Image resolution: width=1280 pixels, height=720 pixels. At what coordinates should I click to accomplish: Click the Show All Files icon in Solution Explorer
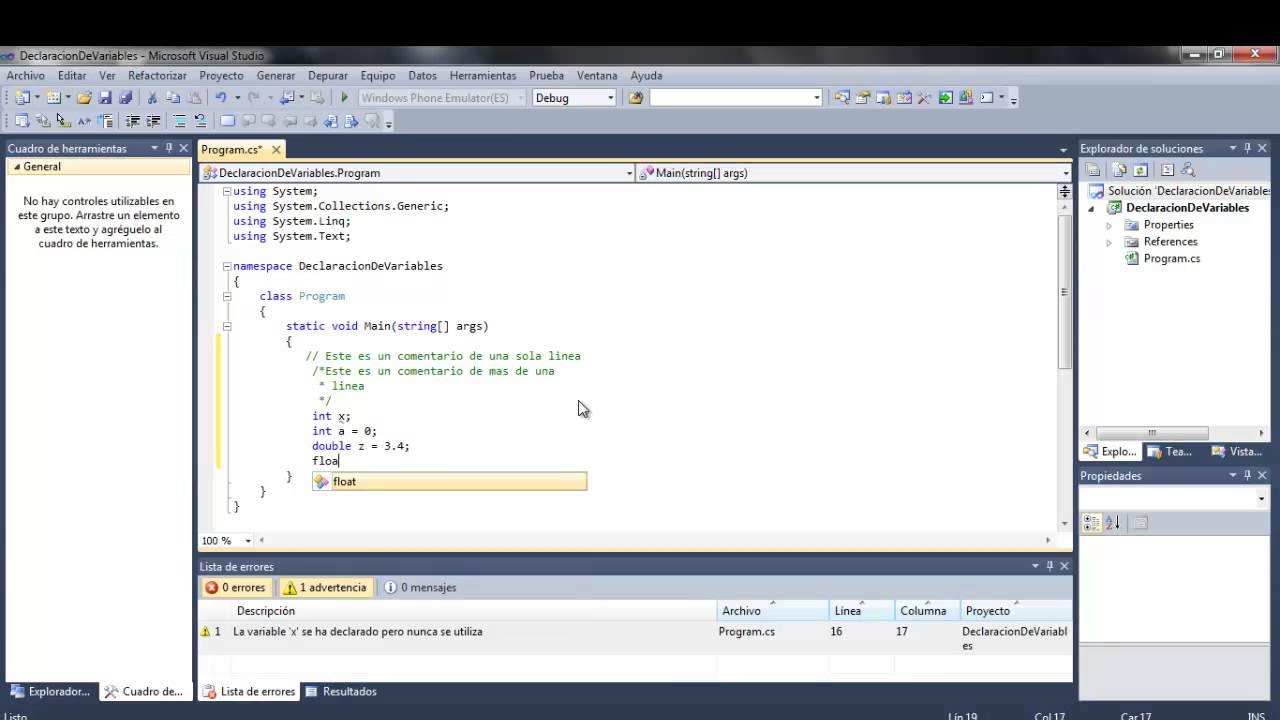pyautogui.click(x=1120, y=170)
